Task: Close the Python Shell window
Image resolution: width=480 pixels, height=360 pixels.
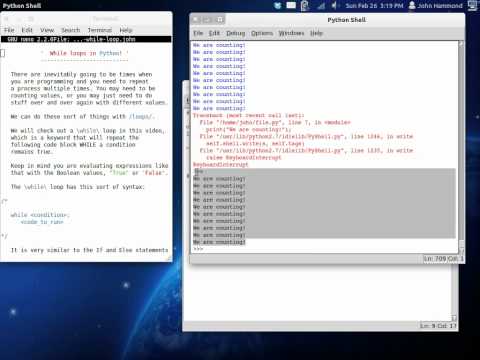Action: pyautogui.click(x=196, y=20)
